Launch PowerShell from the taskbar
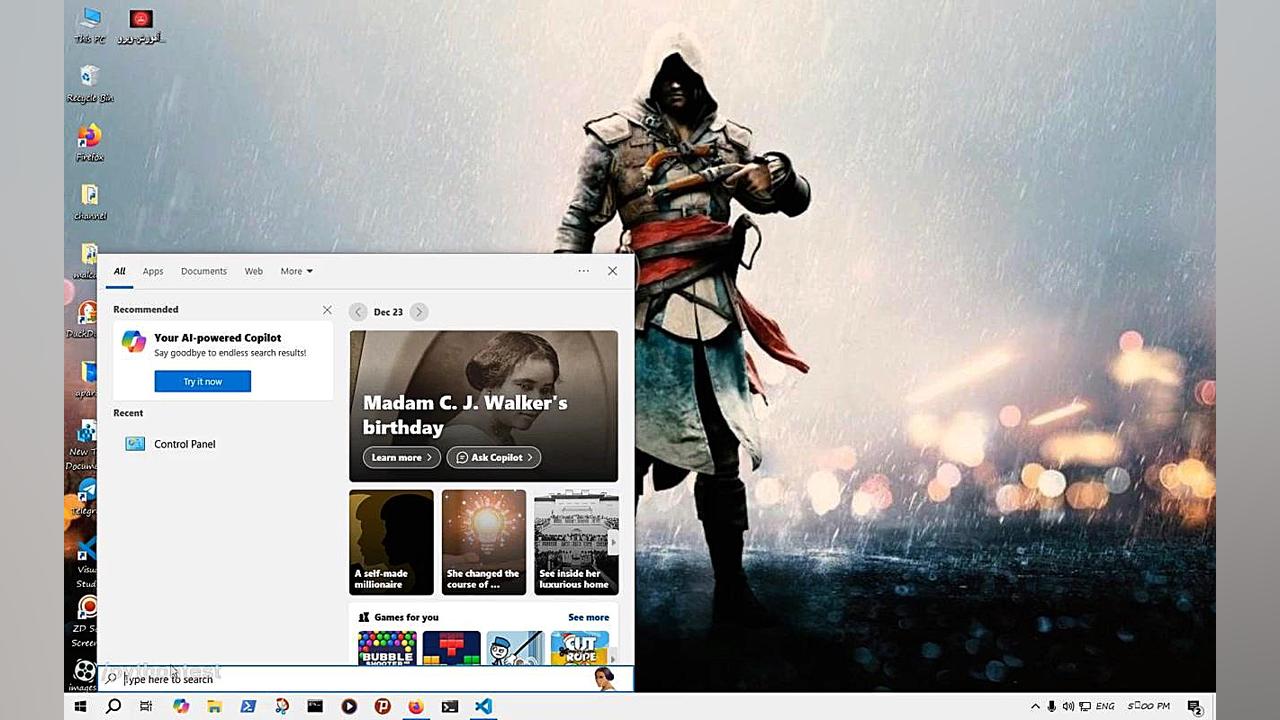Screen dimensions: 1280x720 248,706
